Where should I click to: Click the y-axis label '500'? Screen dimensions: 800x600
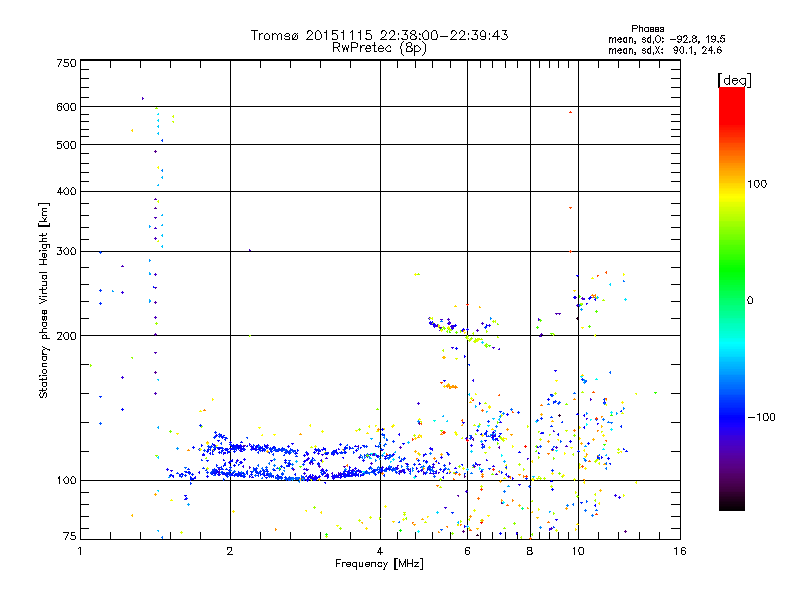tap(67, 145)
